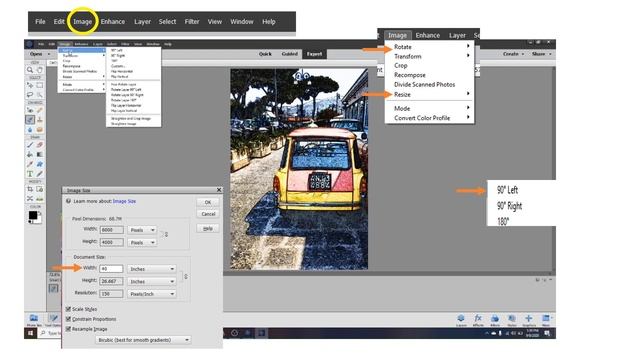Toggle the Constrain Proportions checkbox
Image resolution: width=640 pixels, height=360 pixels.
[x=69, y=319]
